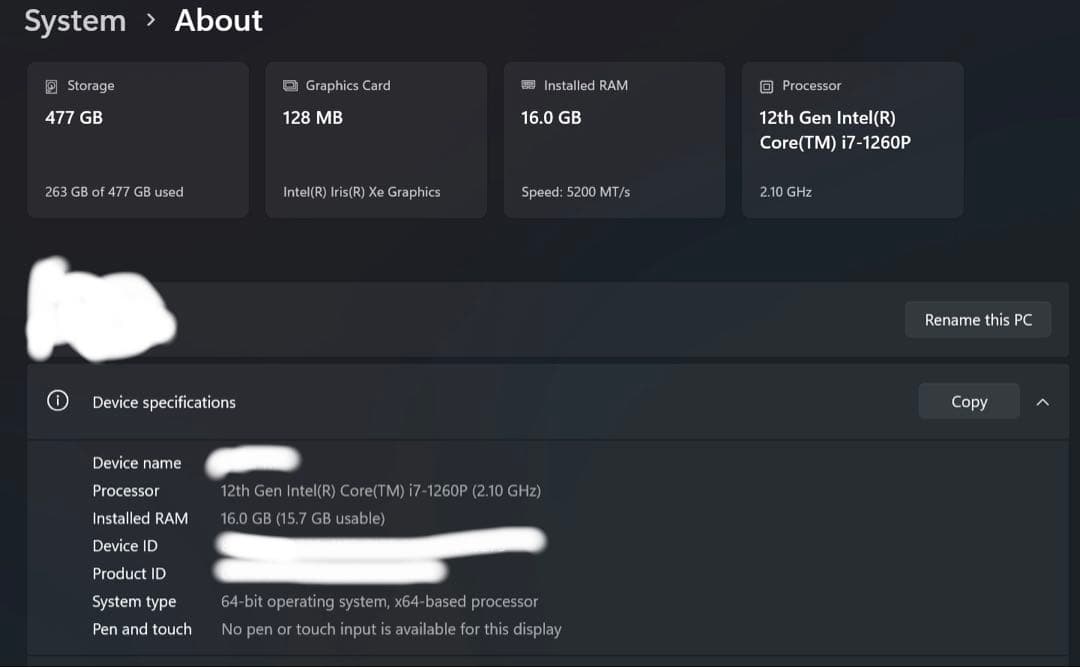This screenshot has height=667, width=1080.
Task: Open the 16.0 GB Installed RAM card
Action: [x=614, y=140]
